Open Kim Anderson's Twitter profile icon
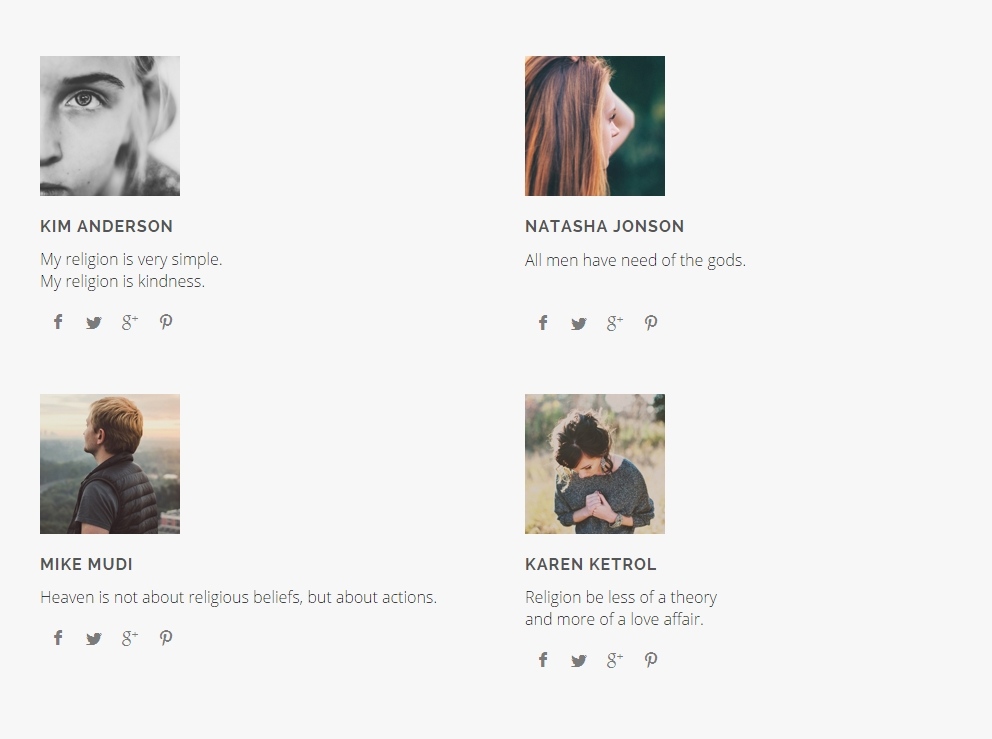This screenshot has height=739, width=992. point(94,322)
